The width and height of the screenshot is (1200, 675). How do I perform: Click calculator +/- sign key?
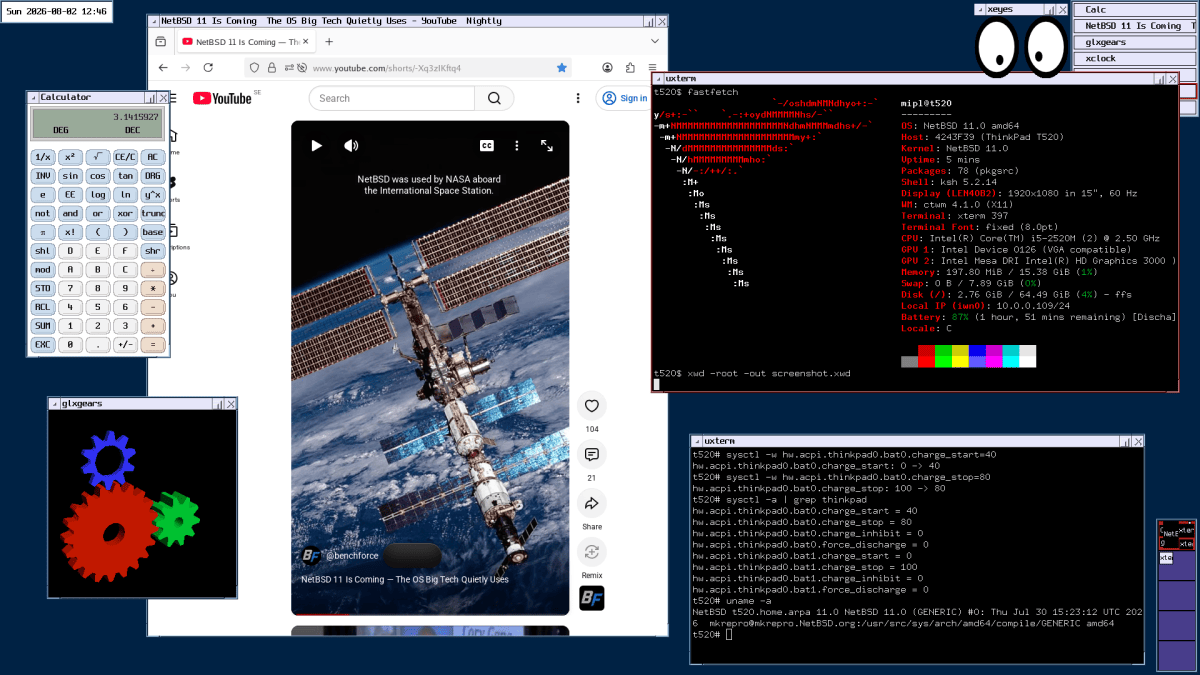pos(125,344)
